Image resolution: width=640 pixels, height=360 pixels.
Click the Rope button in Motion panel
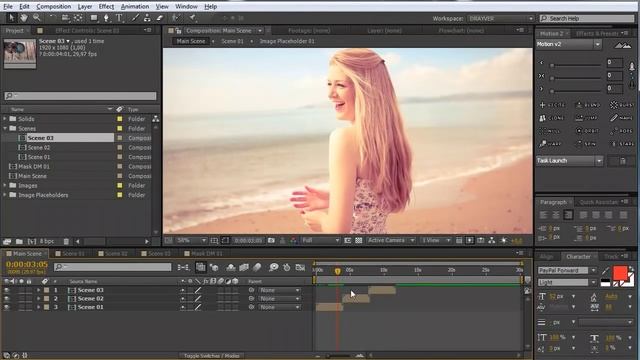click(x=621, y=131)
